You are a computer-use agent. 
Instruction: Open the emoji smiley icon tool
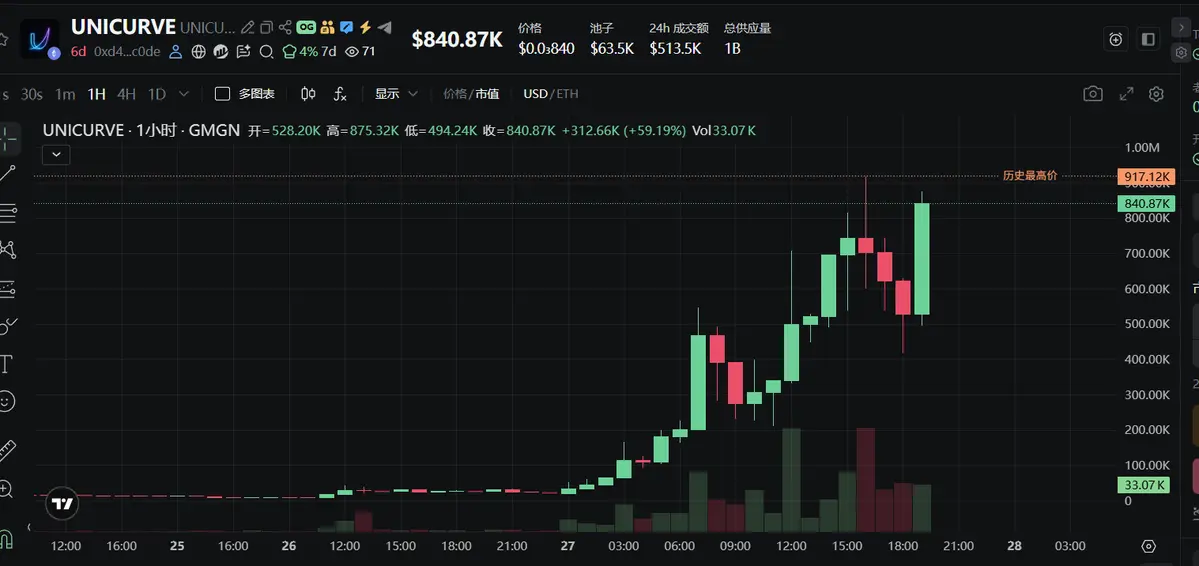pyautogui.click(x=6, y=402)
